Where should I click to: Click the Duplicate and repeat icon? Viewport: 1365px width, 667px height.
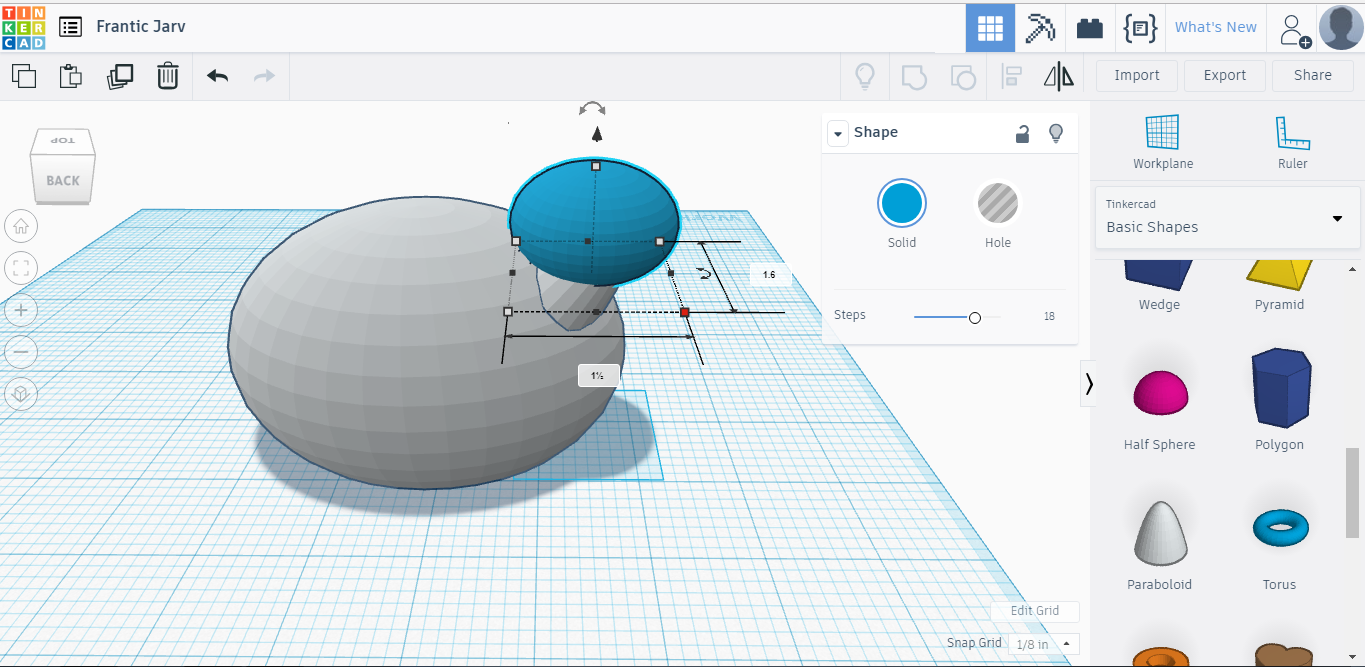120,76
